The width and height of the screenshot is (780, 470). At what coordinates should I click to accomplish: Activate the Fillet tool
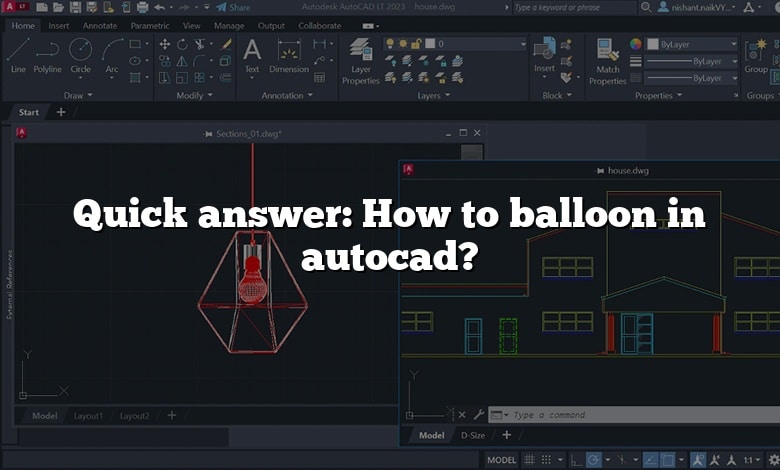(x=199, y=61)
